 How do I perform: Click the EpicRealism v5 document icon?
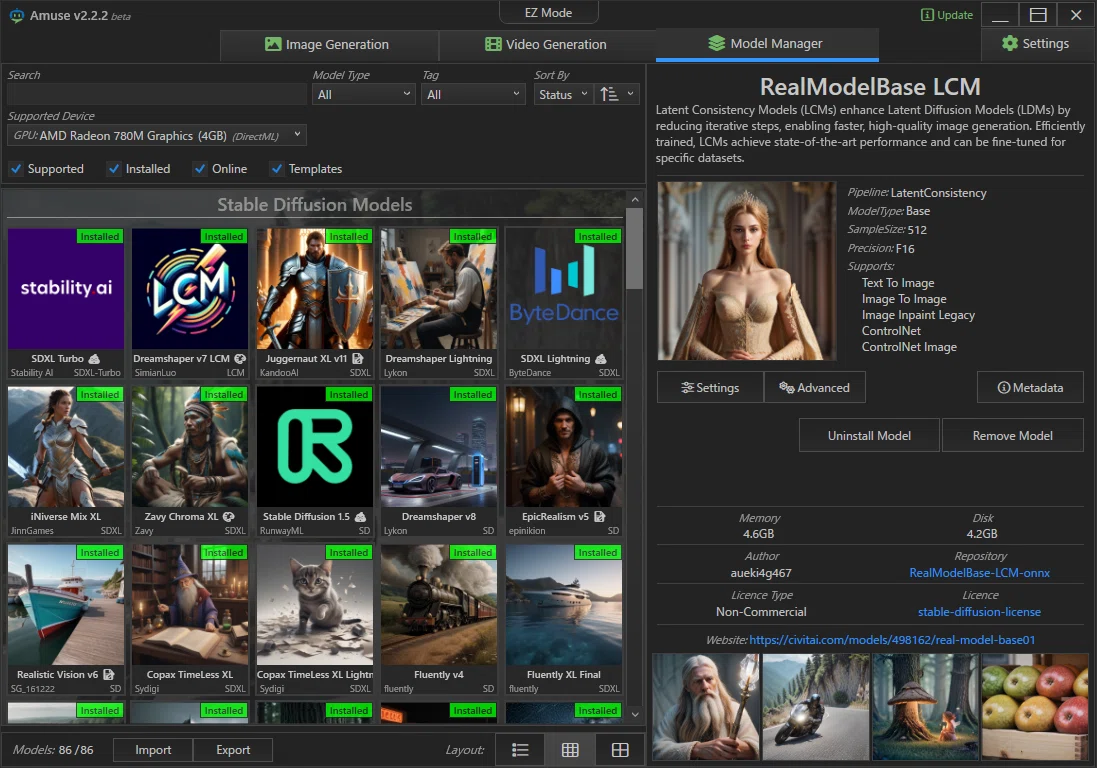600,517
